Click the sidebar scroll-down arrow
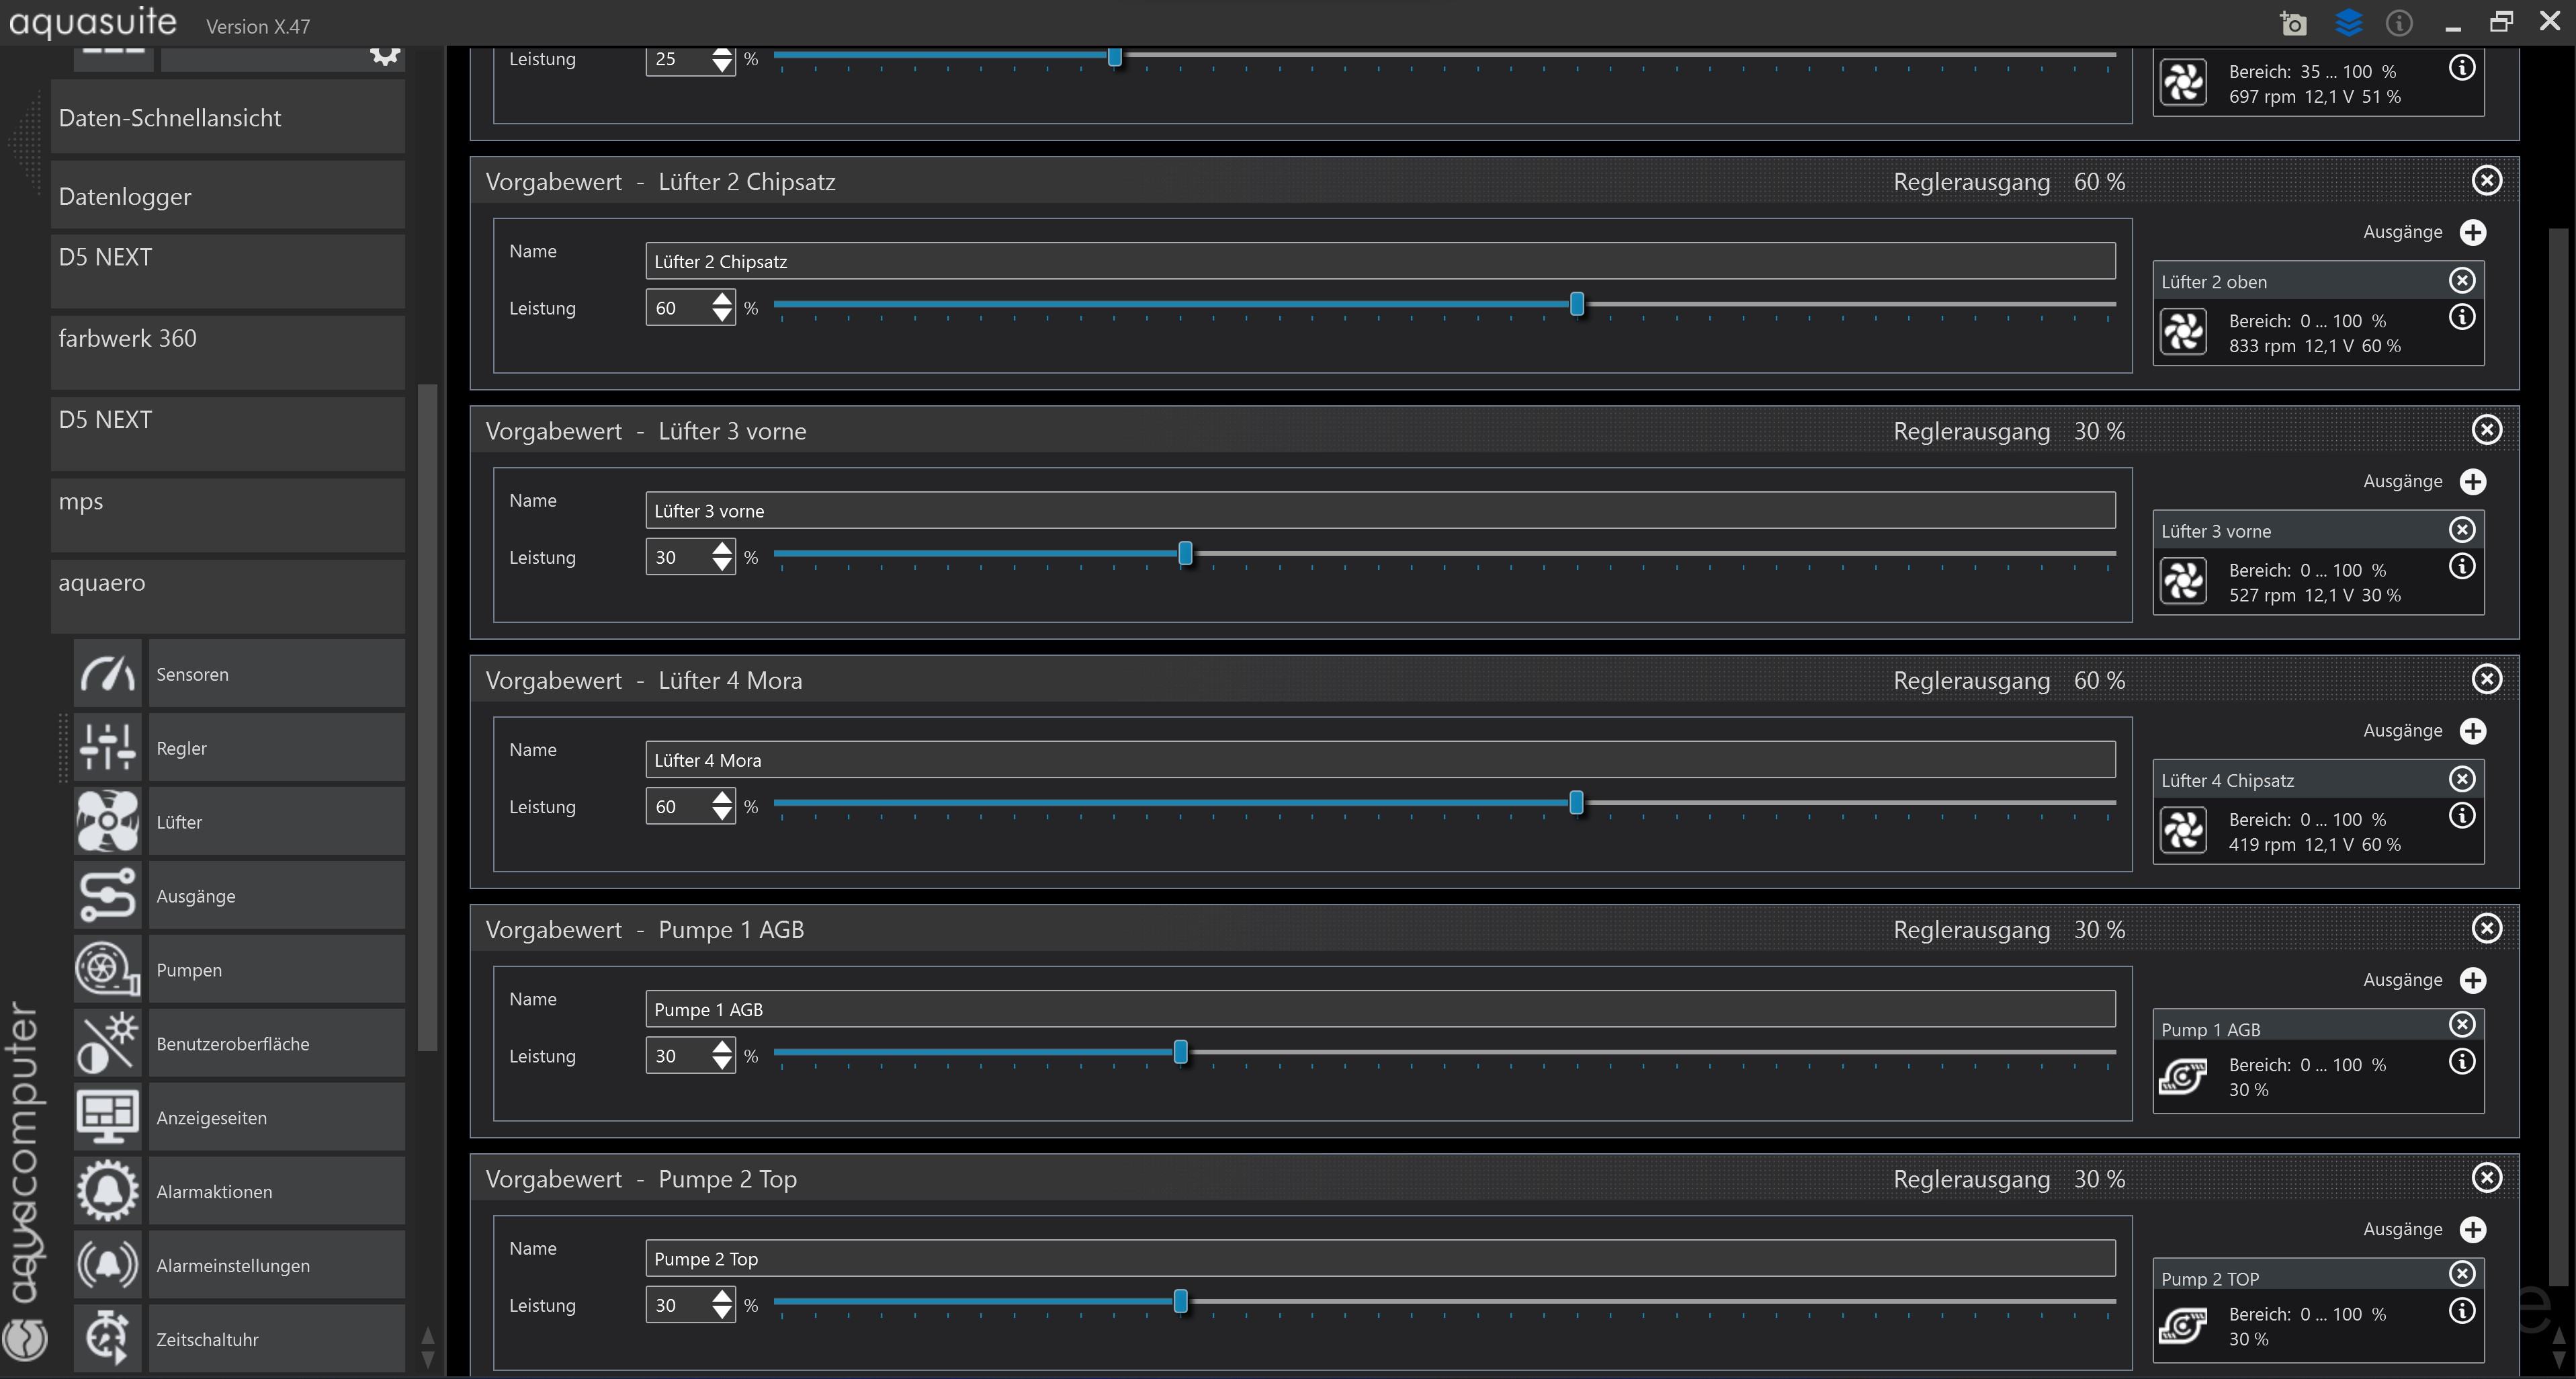 click(x=428, y=1359)
